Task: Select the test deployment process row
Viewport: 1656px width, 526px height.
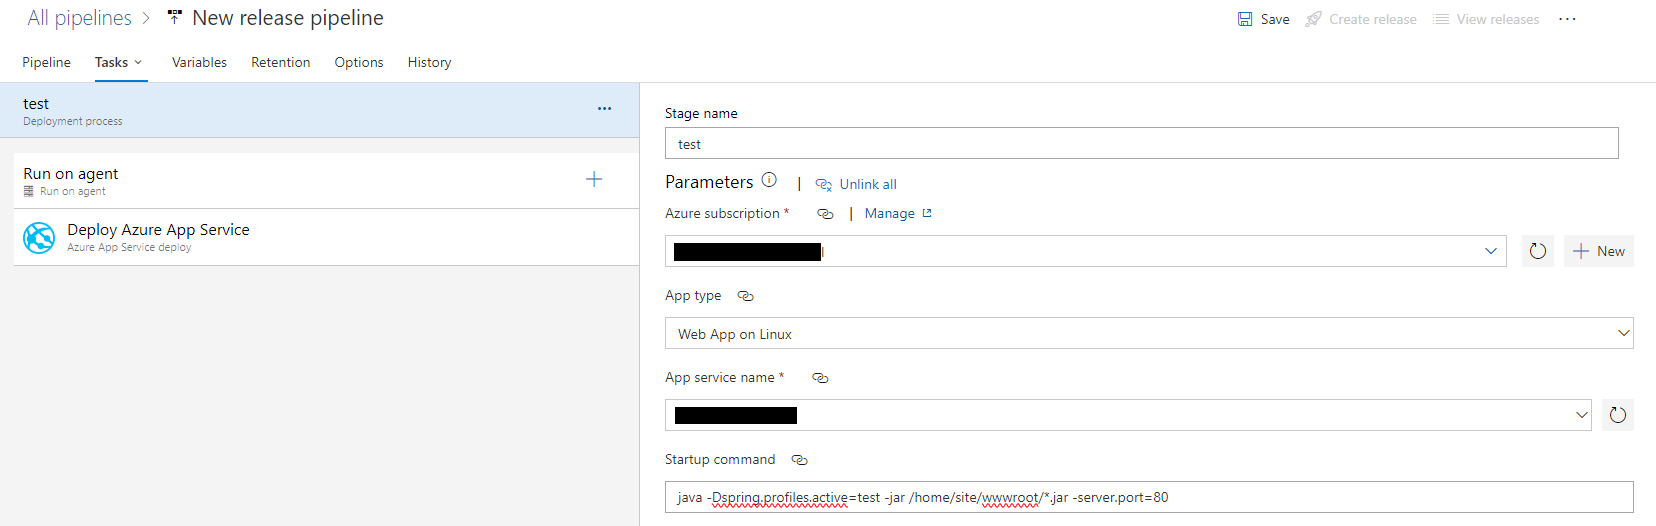Action: click(320, 110)
